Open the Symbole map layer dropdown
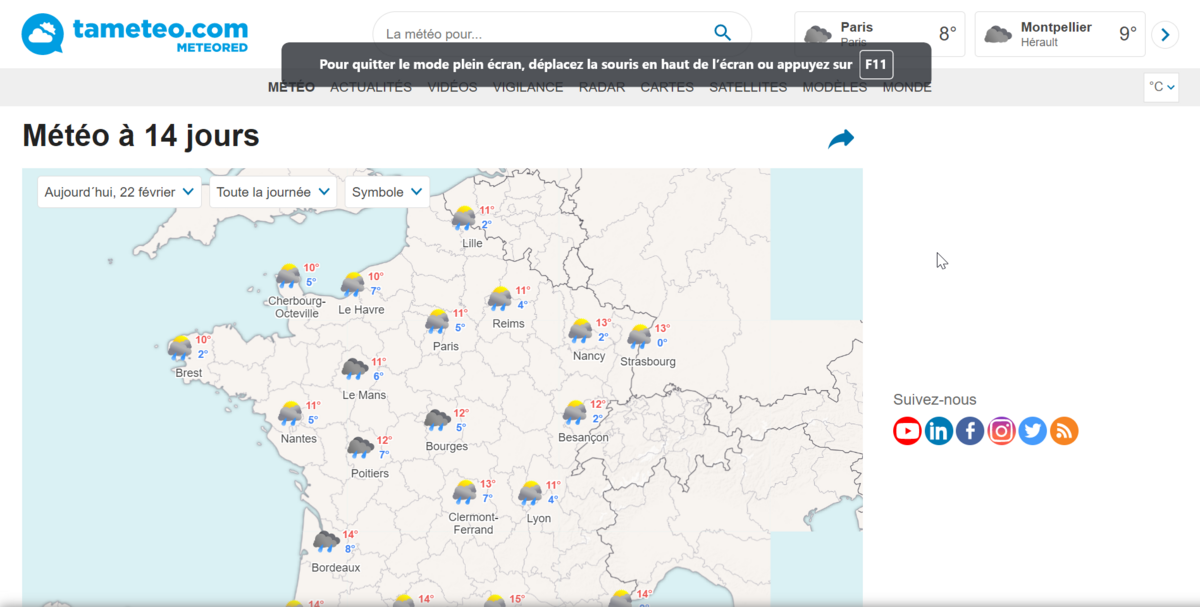 387,192
